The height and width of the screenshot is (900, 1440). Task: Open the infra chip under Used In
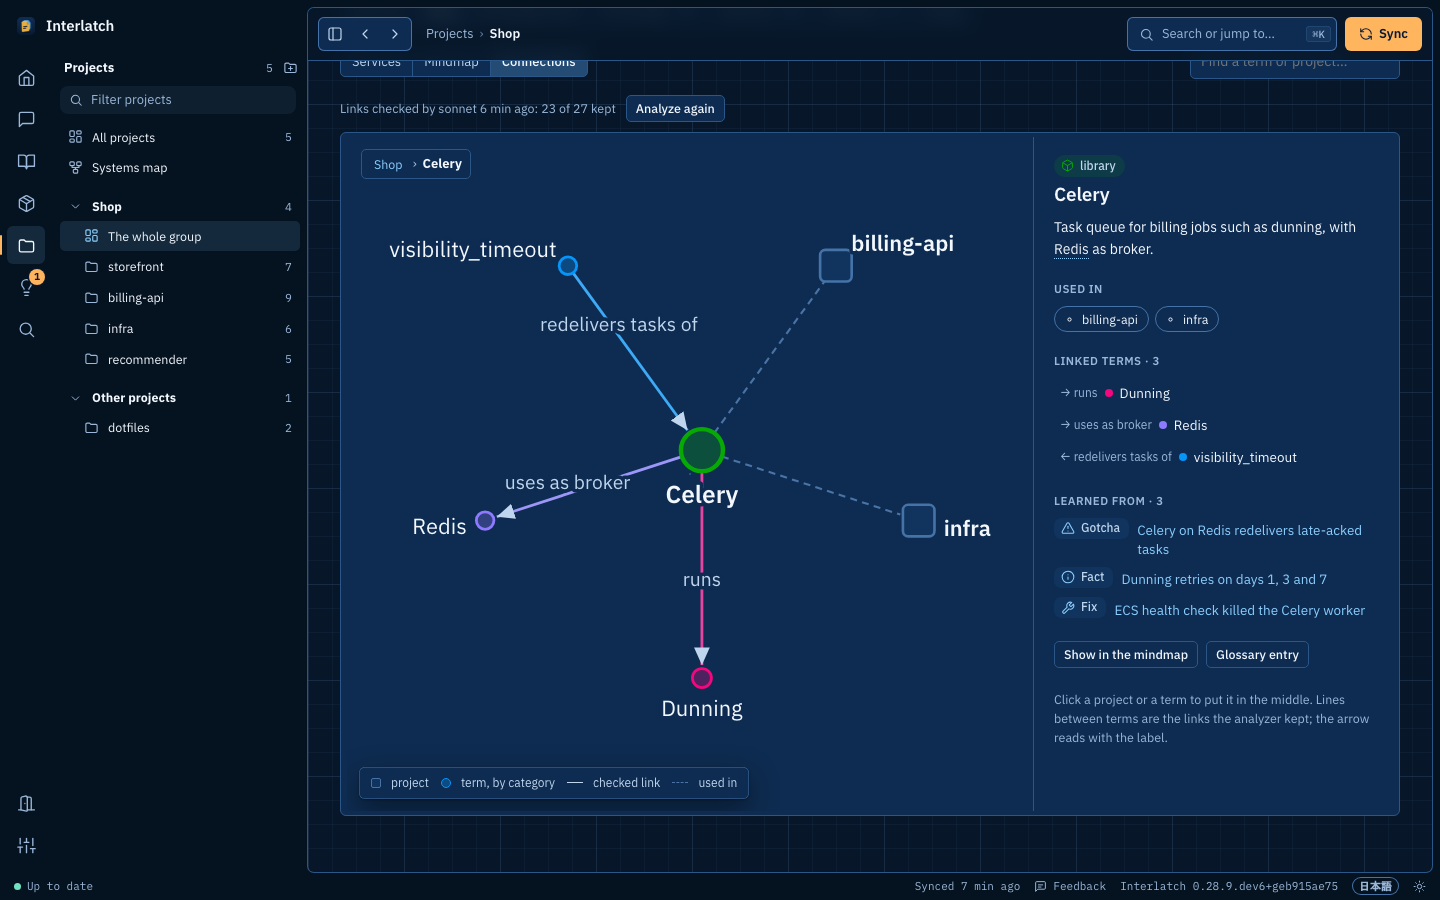coord(1187,320)
